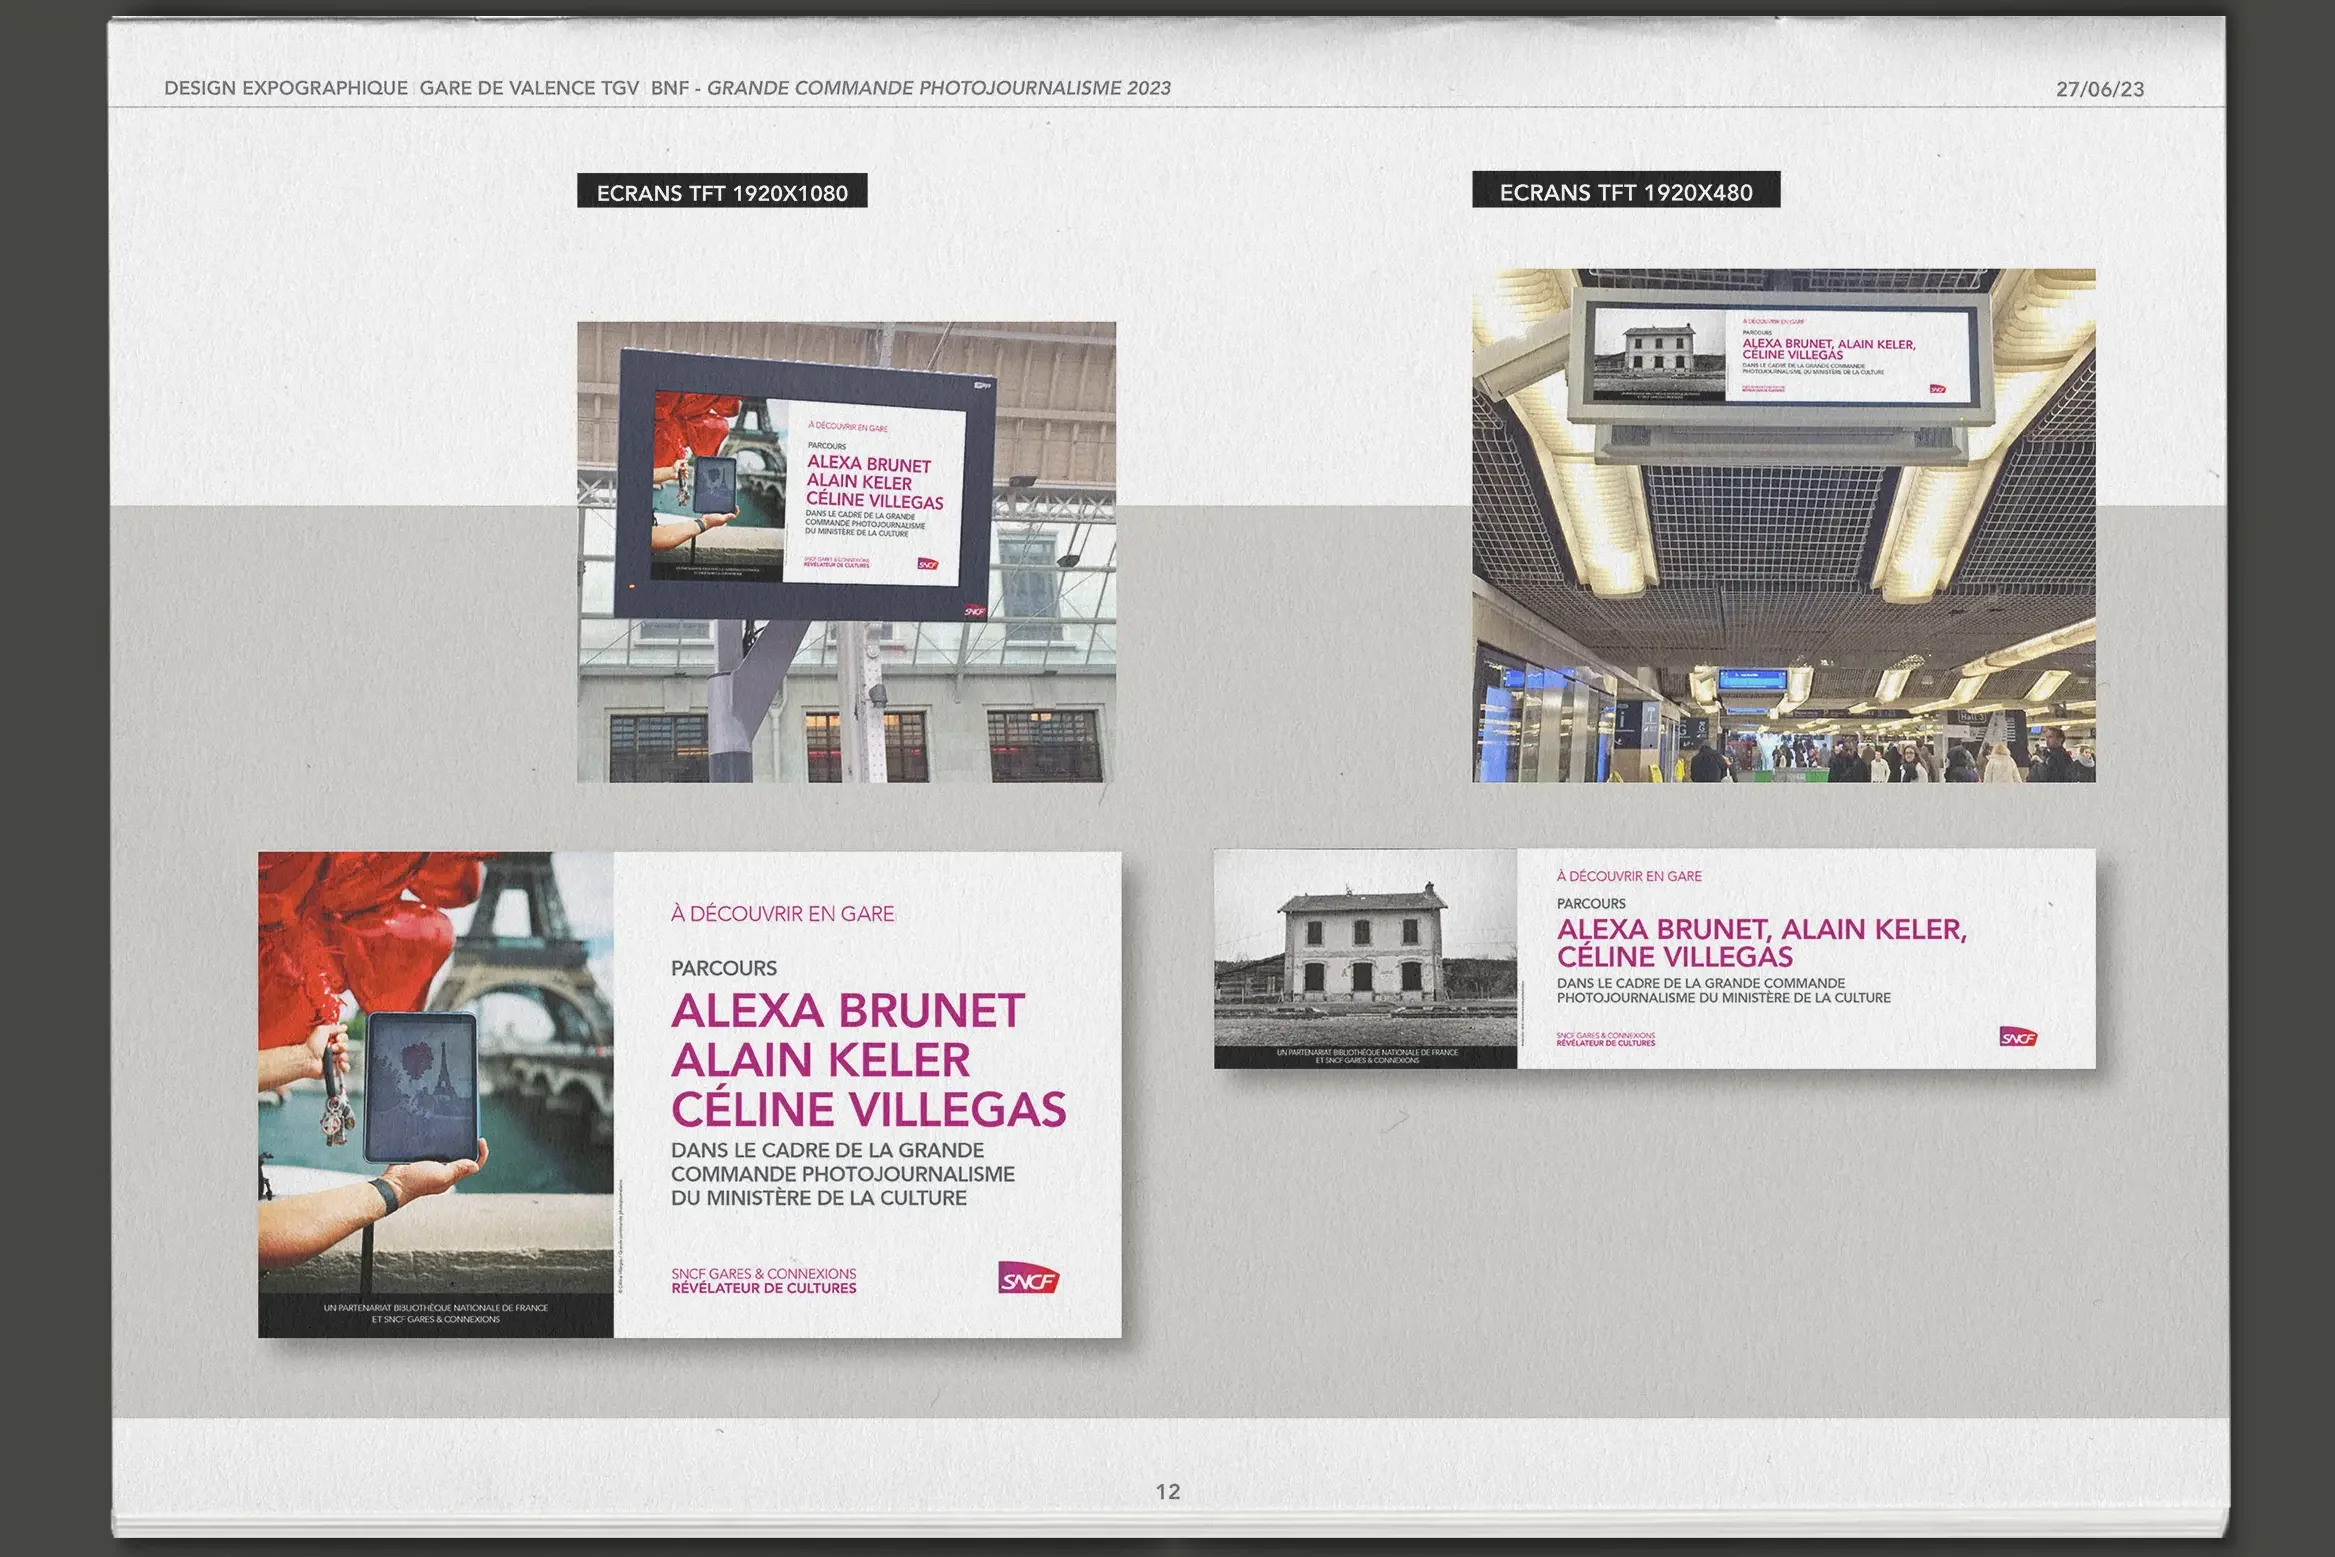Click the black-and-white house photo in the banner
Screen dimensions: 2335x1557
[x=1365, y=946]
